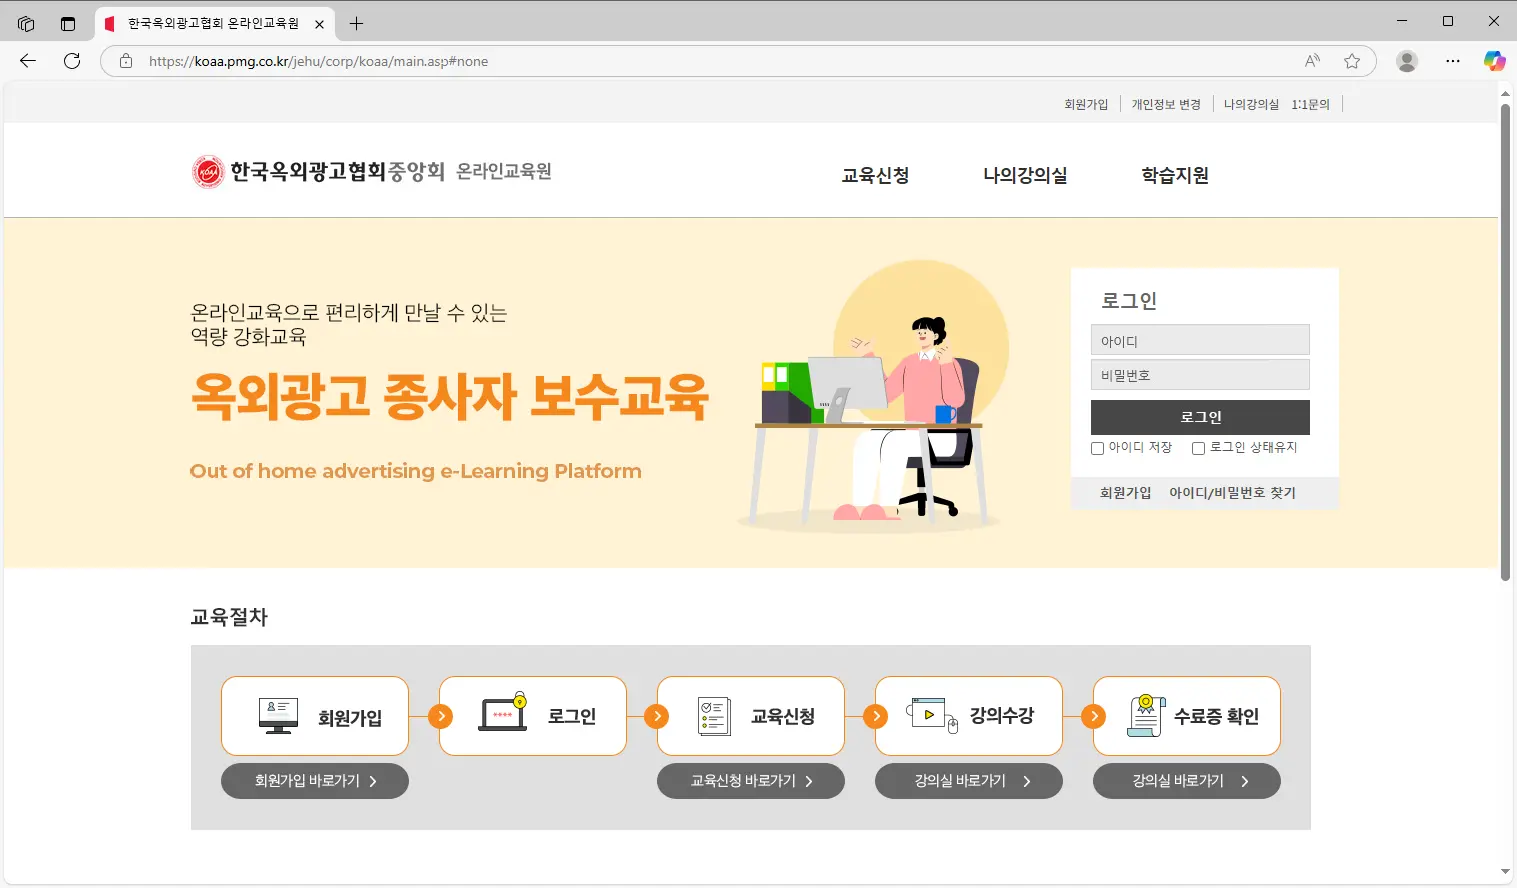Open the browser profile icon

point(1406,61)
